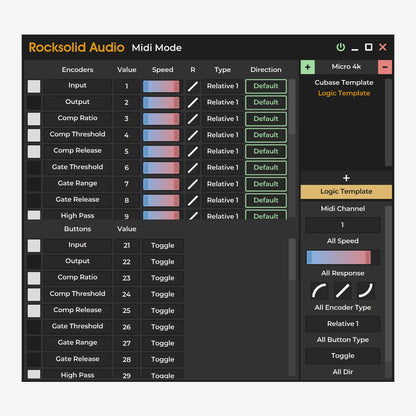Toggle the checkbox beside Input button row
The width and height of the screenshot is (416, 416).
(x=34, y=246)
